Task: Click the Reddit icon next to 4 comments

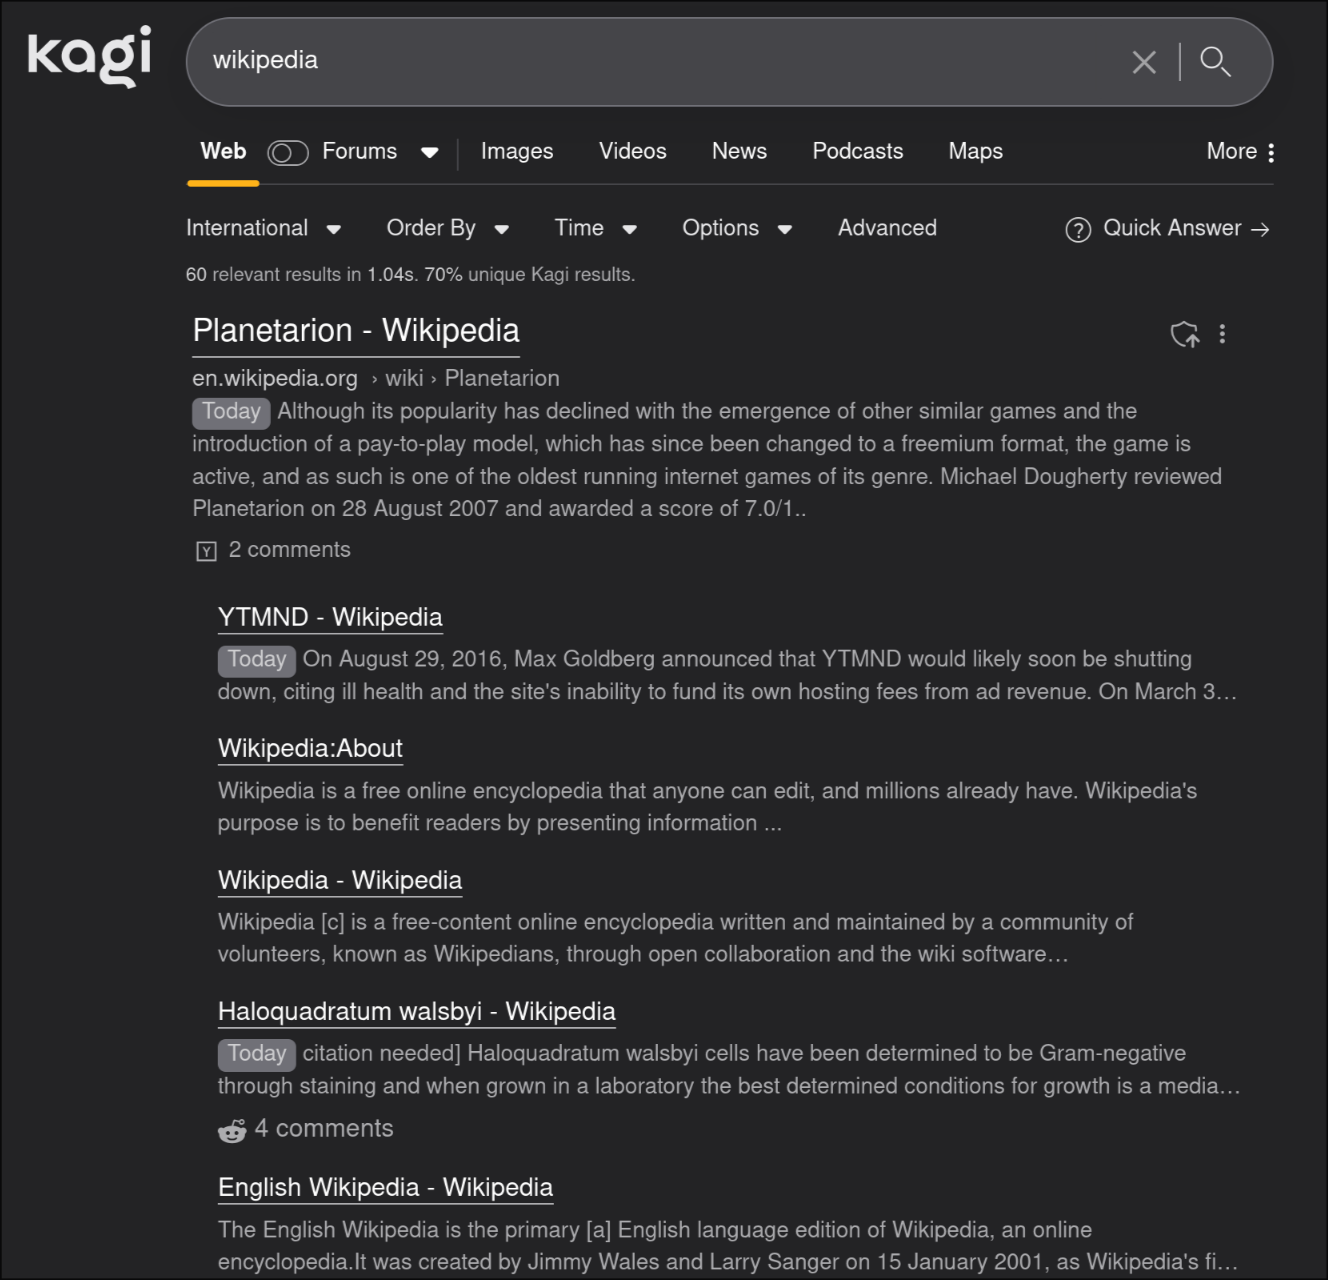Action: (x=232, y=1130)
